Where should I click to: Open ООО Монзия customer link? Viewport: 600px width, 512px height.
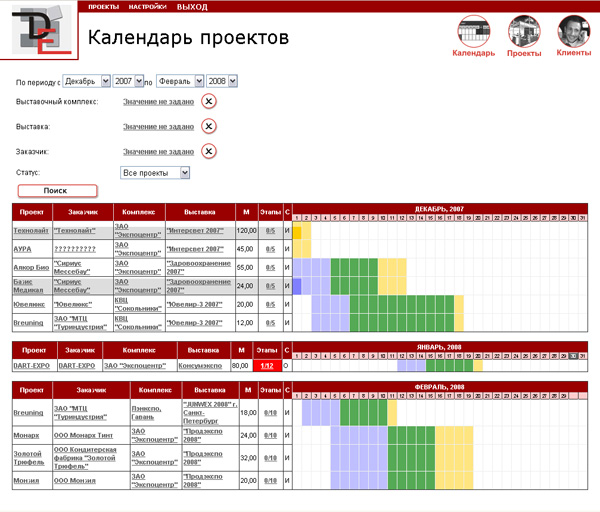75,480
